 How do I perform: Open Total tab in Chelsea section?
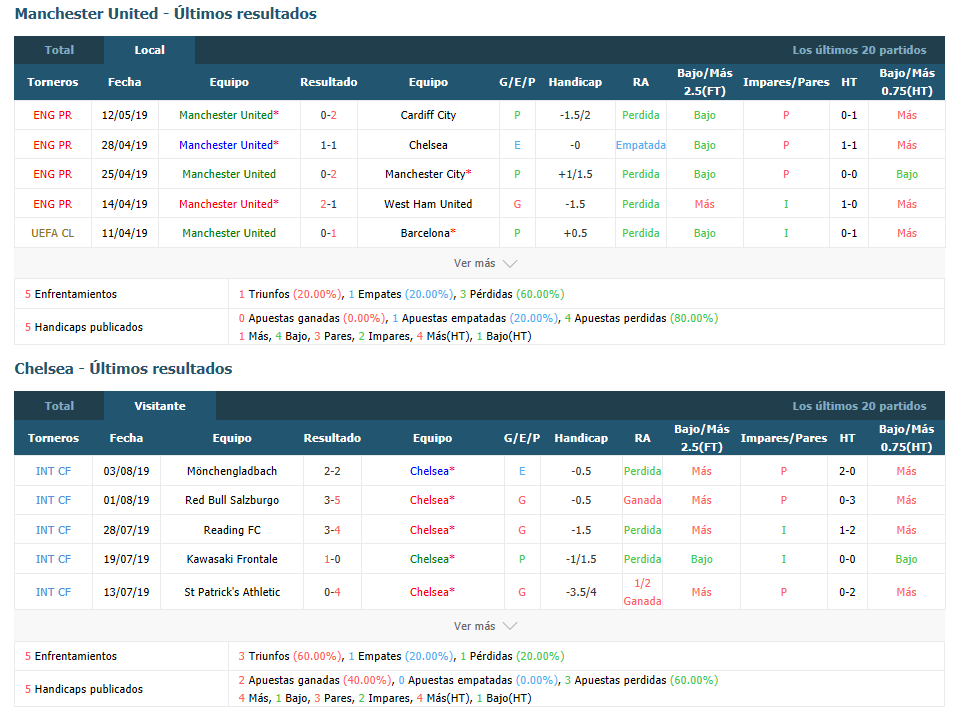[x=59, y=406]
